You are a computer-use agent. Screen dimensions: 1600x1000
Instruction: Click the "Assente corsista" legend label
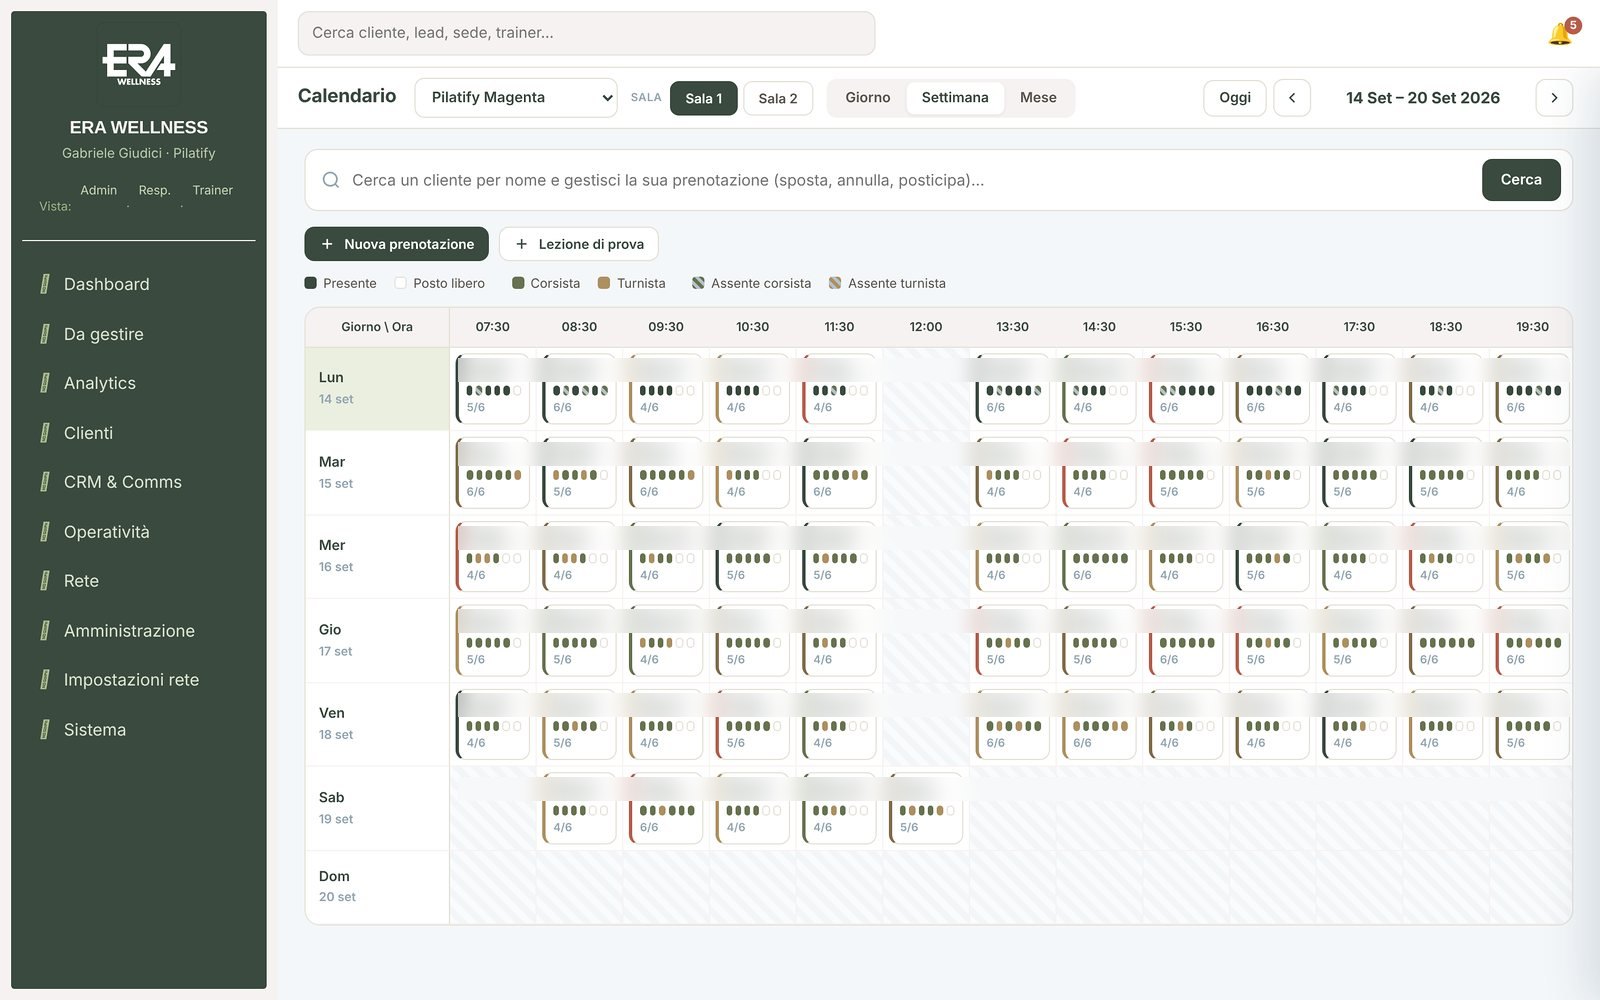[x=761, y=284]
